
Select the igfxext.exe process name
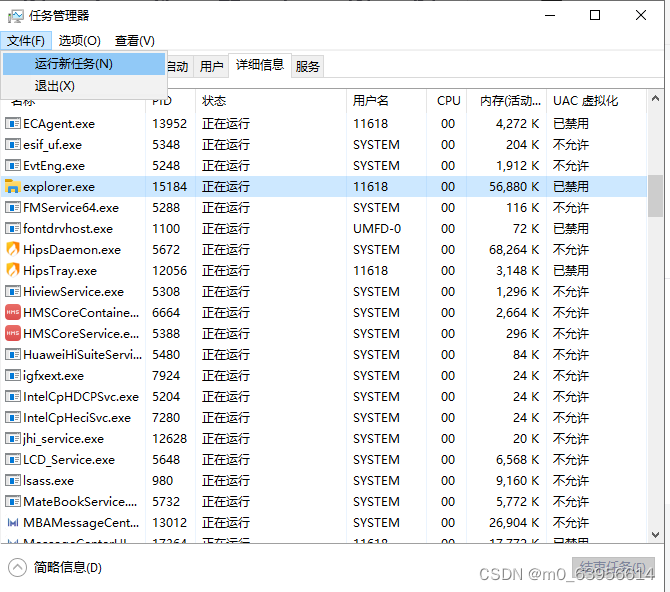click(53, 376)
